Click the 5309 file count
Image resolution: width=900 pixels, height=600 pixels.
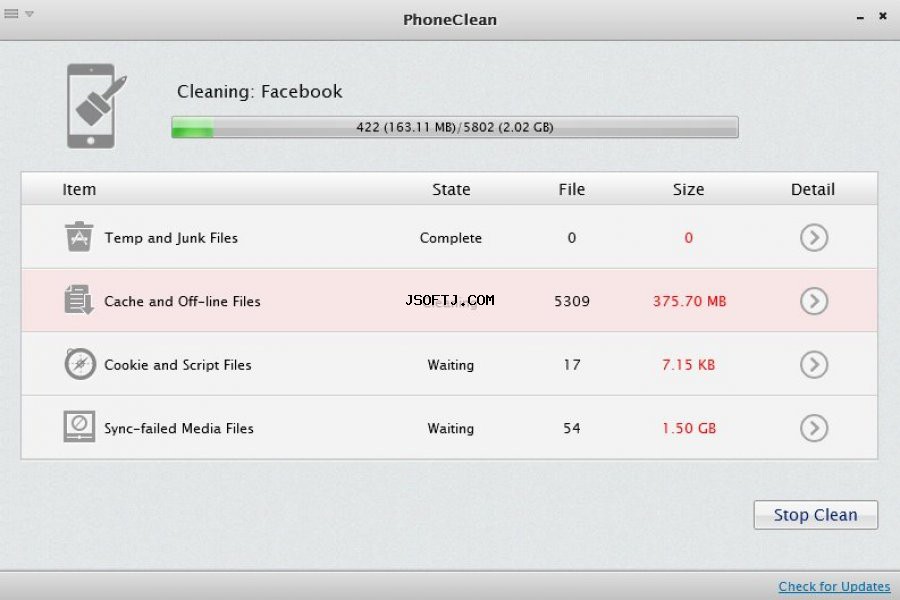(572, 301)
